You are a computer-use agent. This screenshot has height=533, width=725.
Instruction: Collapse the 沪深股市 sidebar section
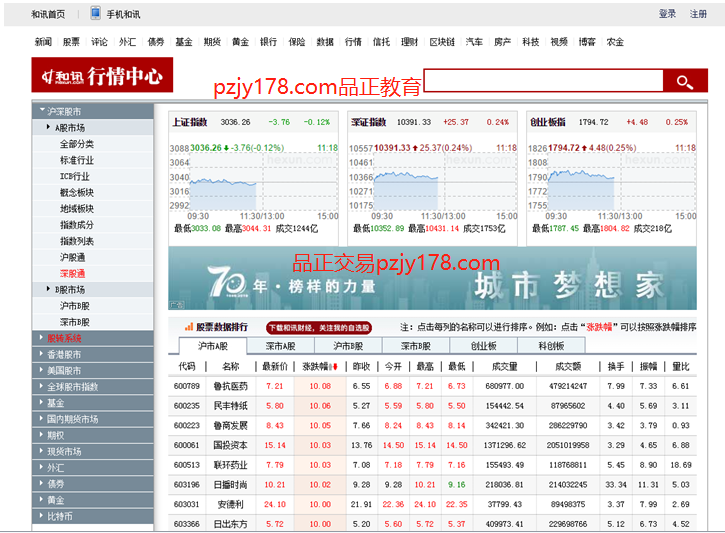[93, 111]
